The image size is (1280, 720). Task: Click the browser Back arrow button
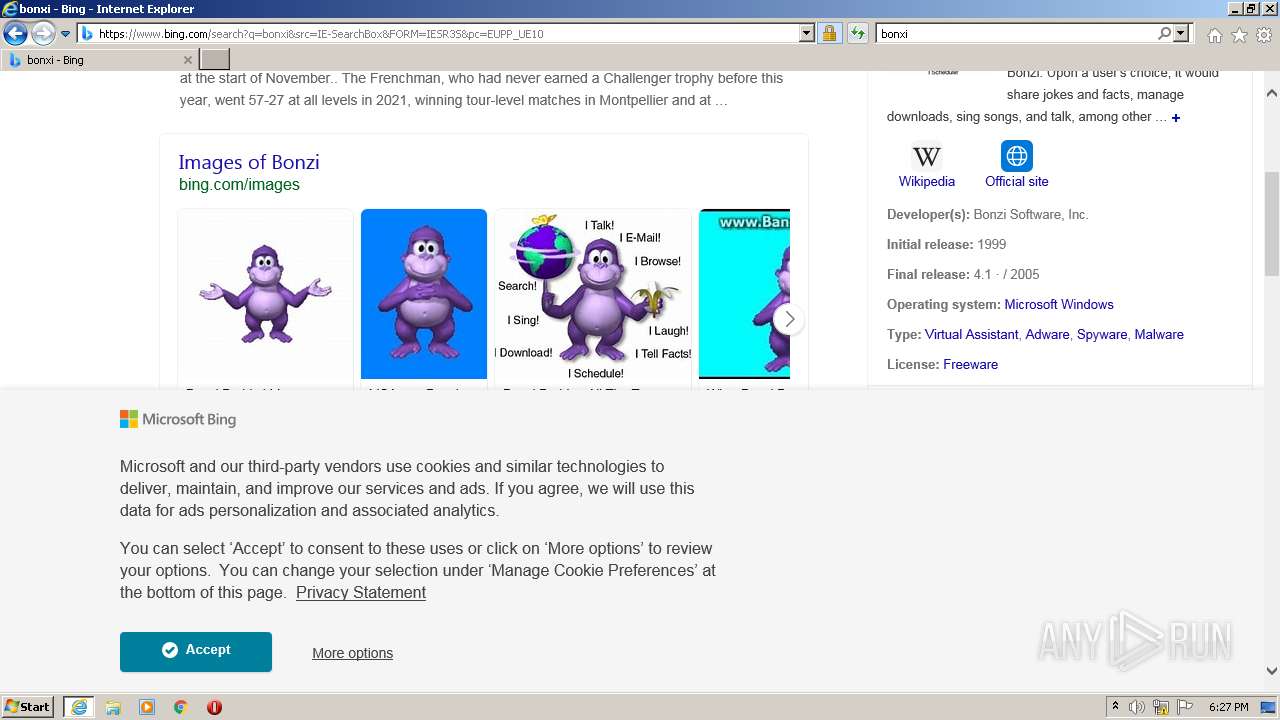click(15, 34)
